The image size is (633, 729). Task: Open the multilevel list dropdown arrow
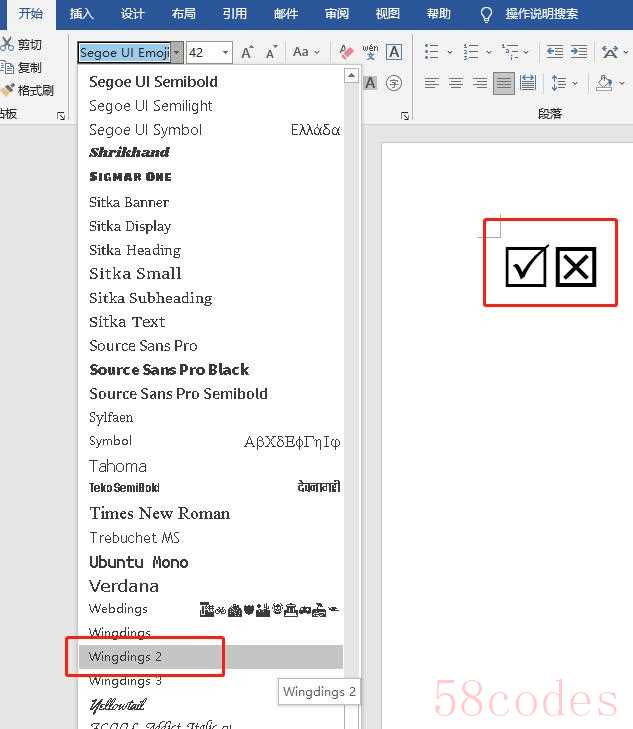click(526, 52)
